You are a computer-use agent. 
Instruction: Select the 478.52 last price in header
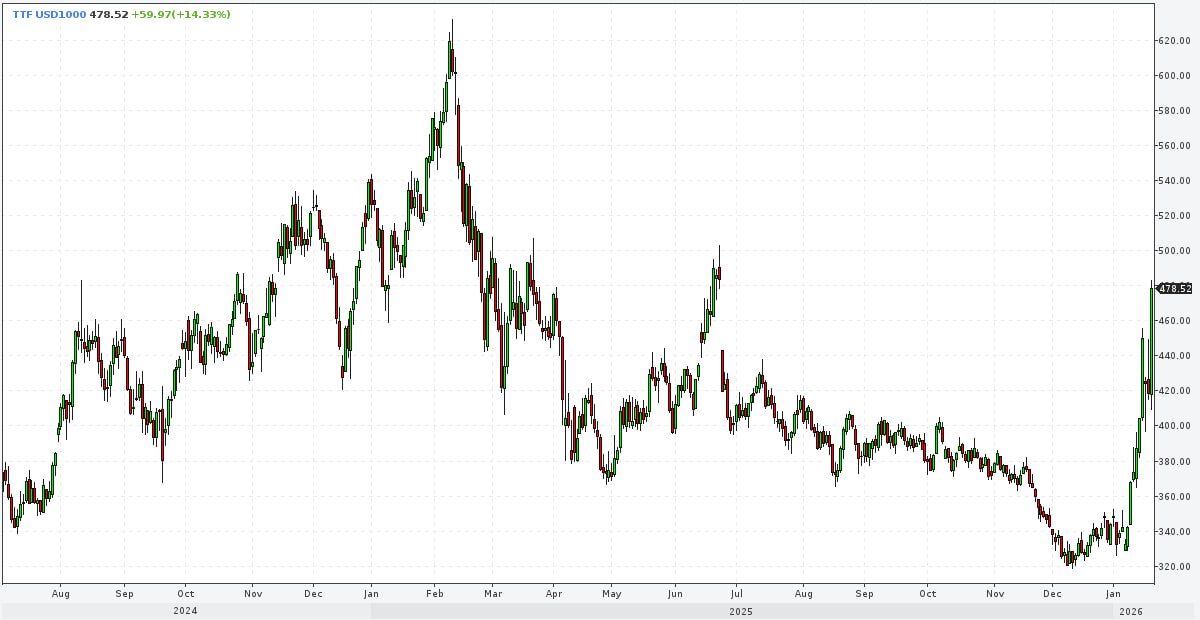tap(109, 14)
